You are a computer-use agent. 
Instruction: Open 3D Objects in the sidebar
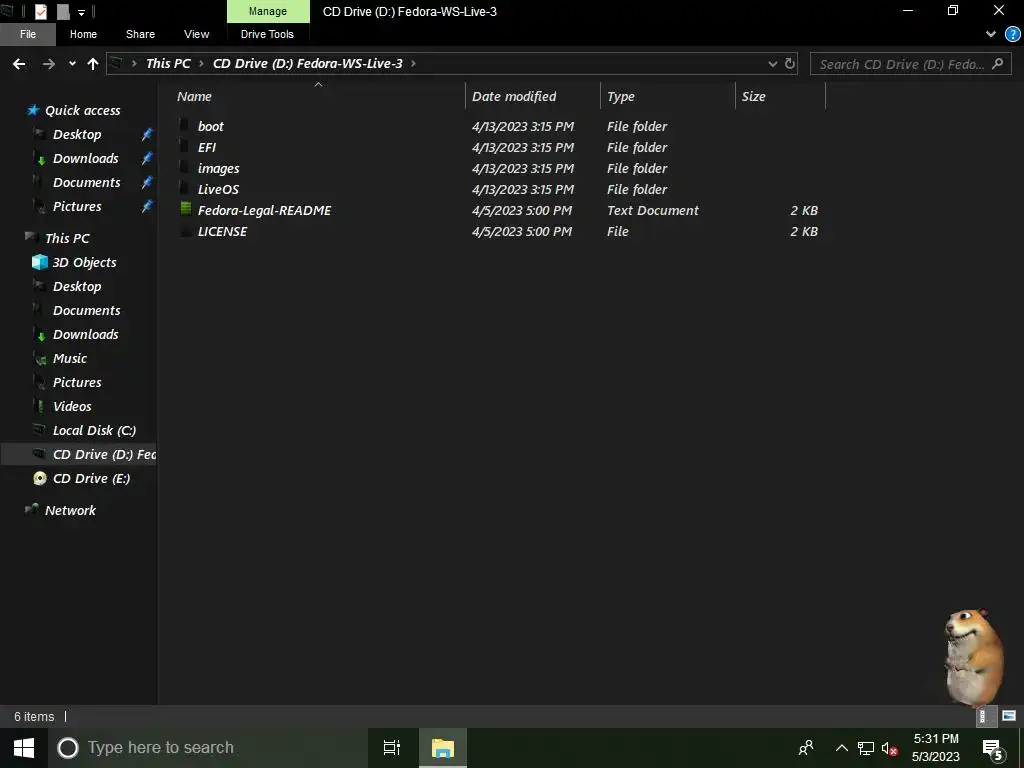[84, 263]
